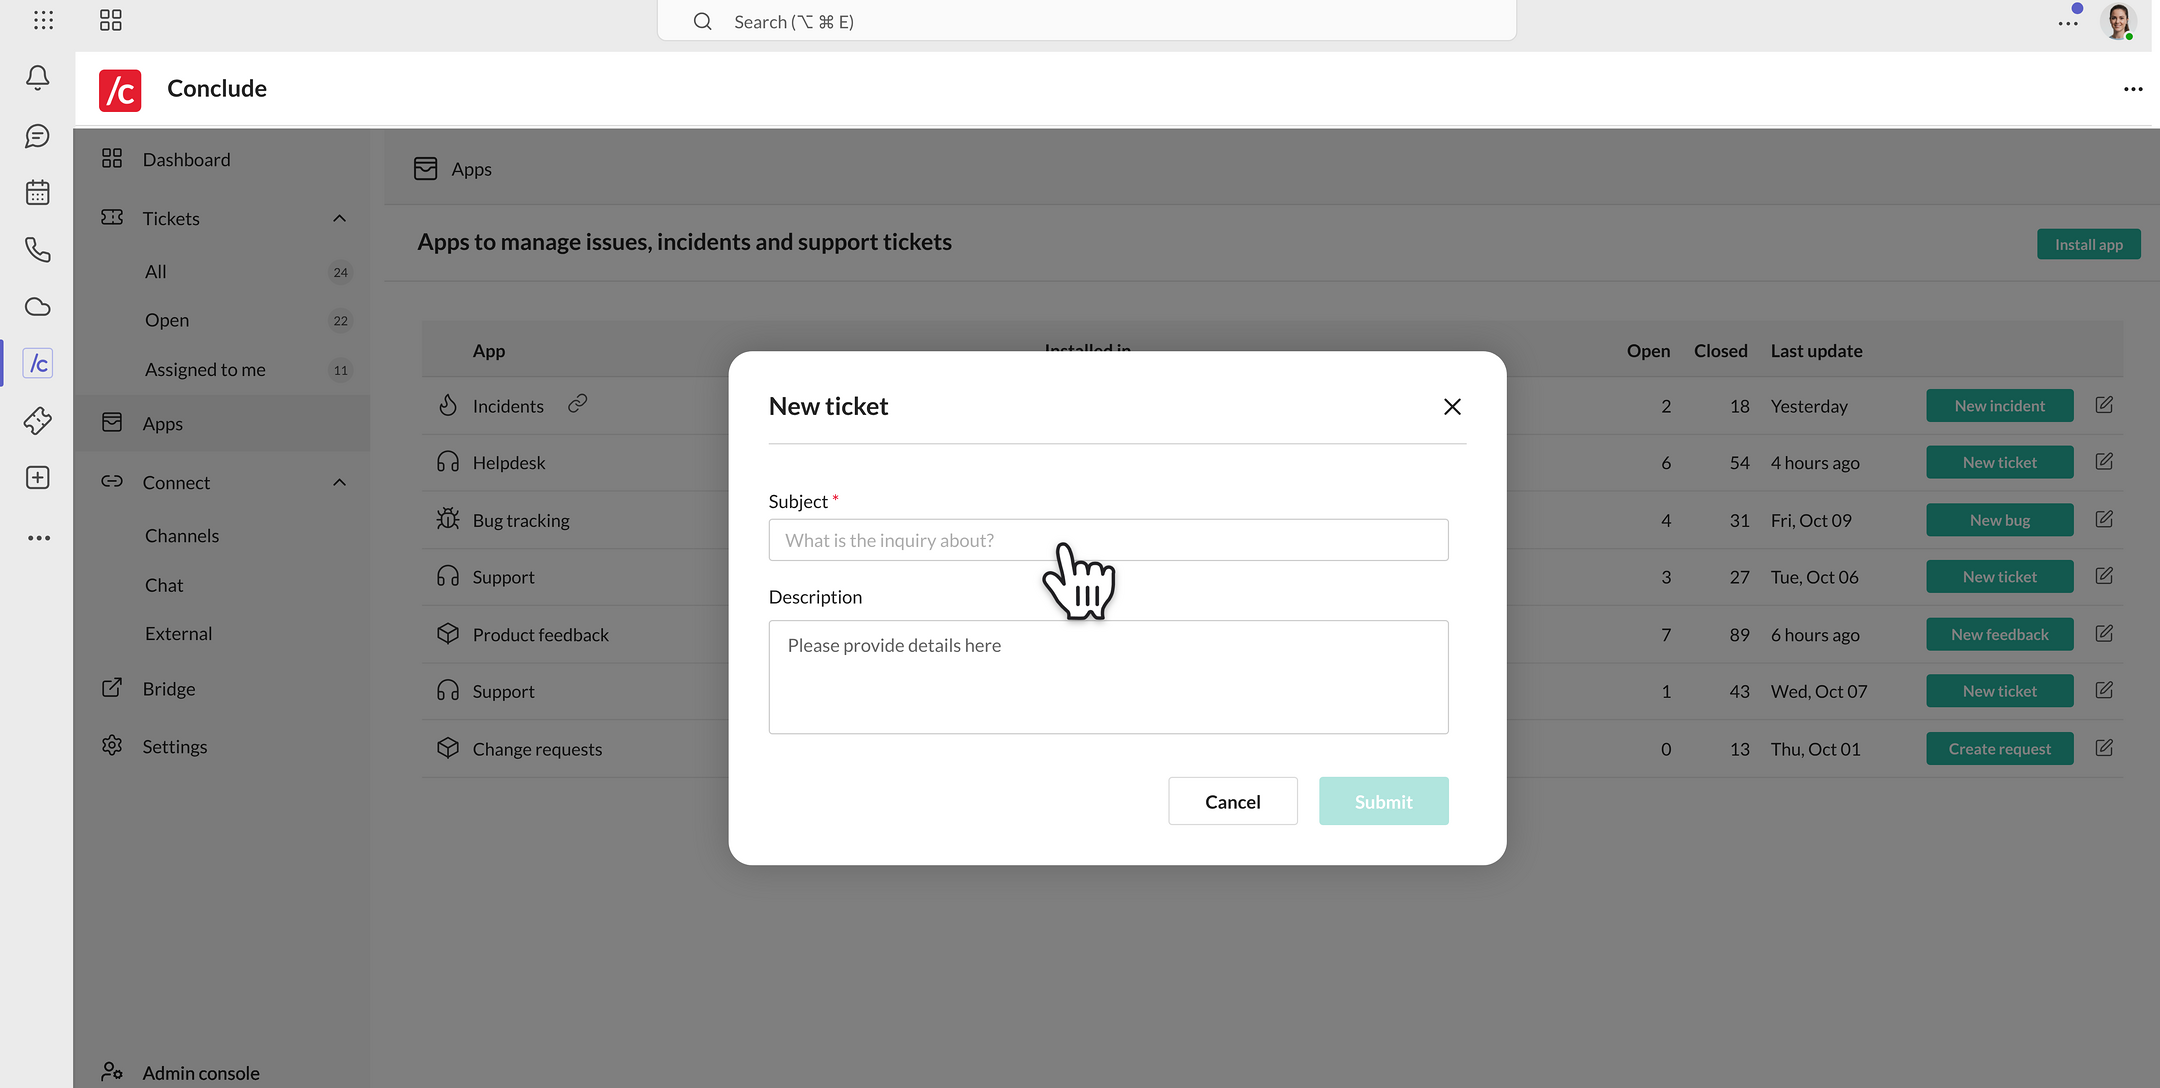This screenshot has height=1088, width=2160.
Task: Open the Calls phone icon
Action: [38, 250]
